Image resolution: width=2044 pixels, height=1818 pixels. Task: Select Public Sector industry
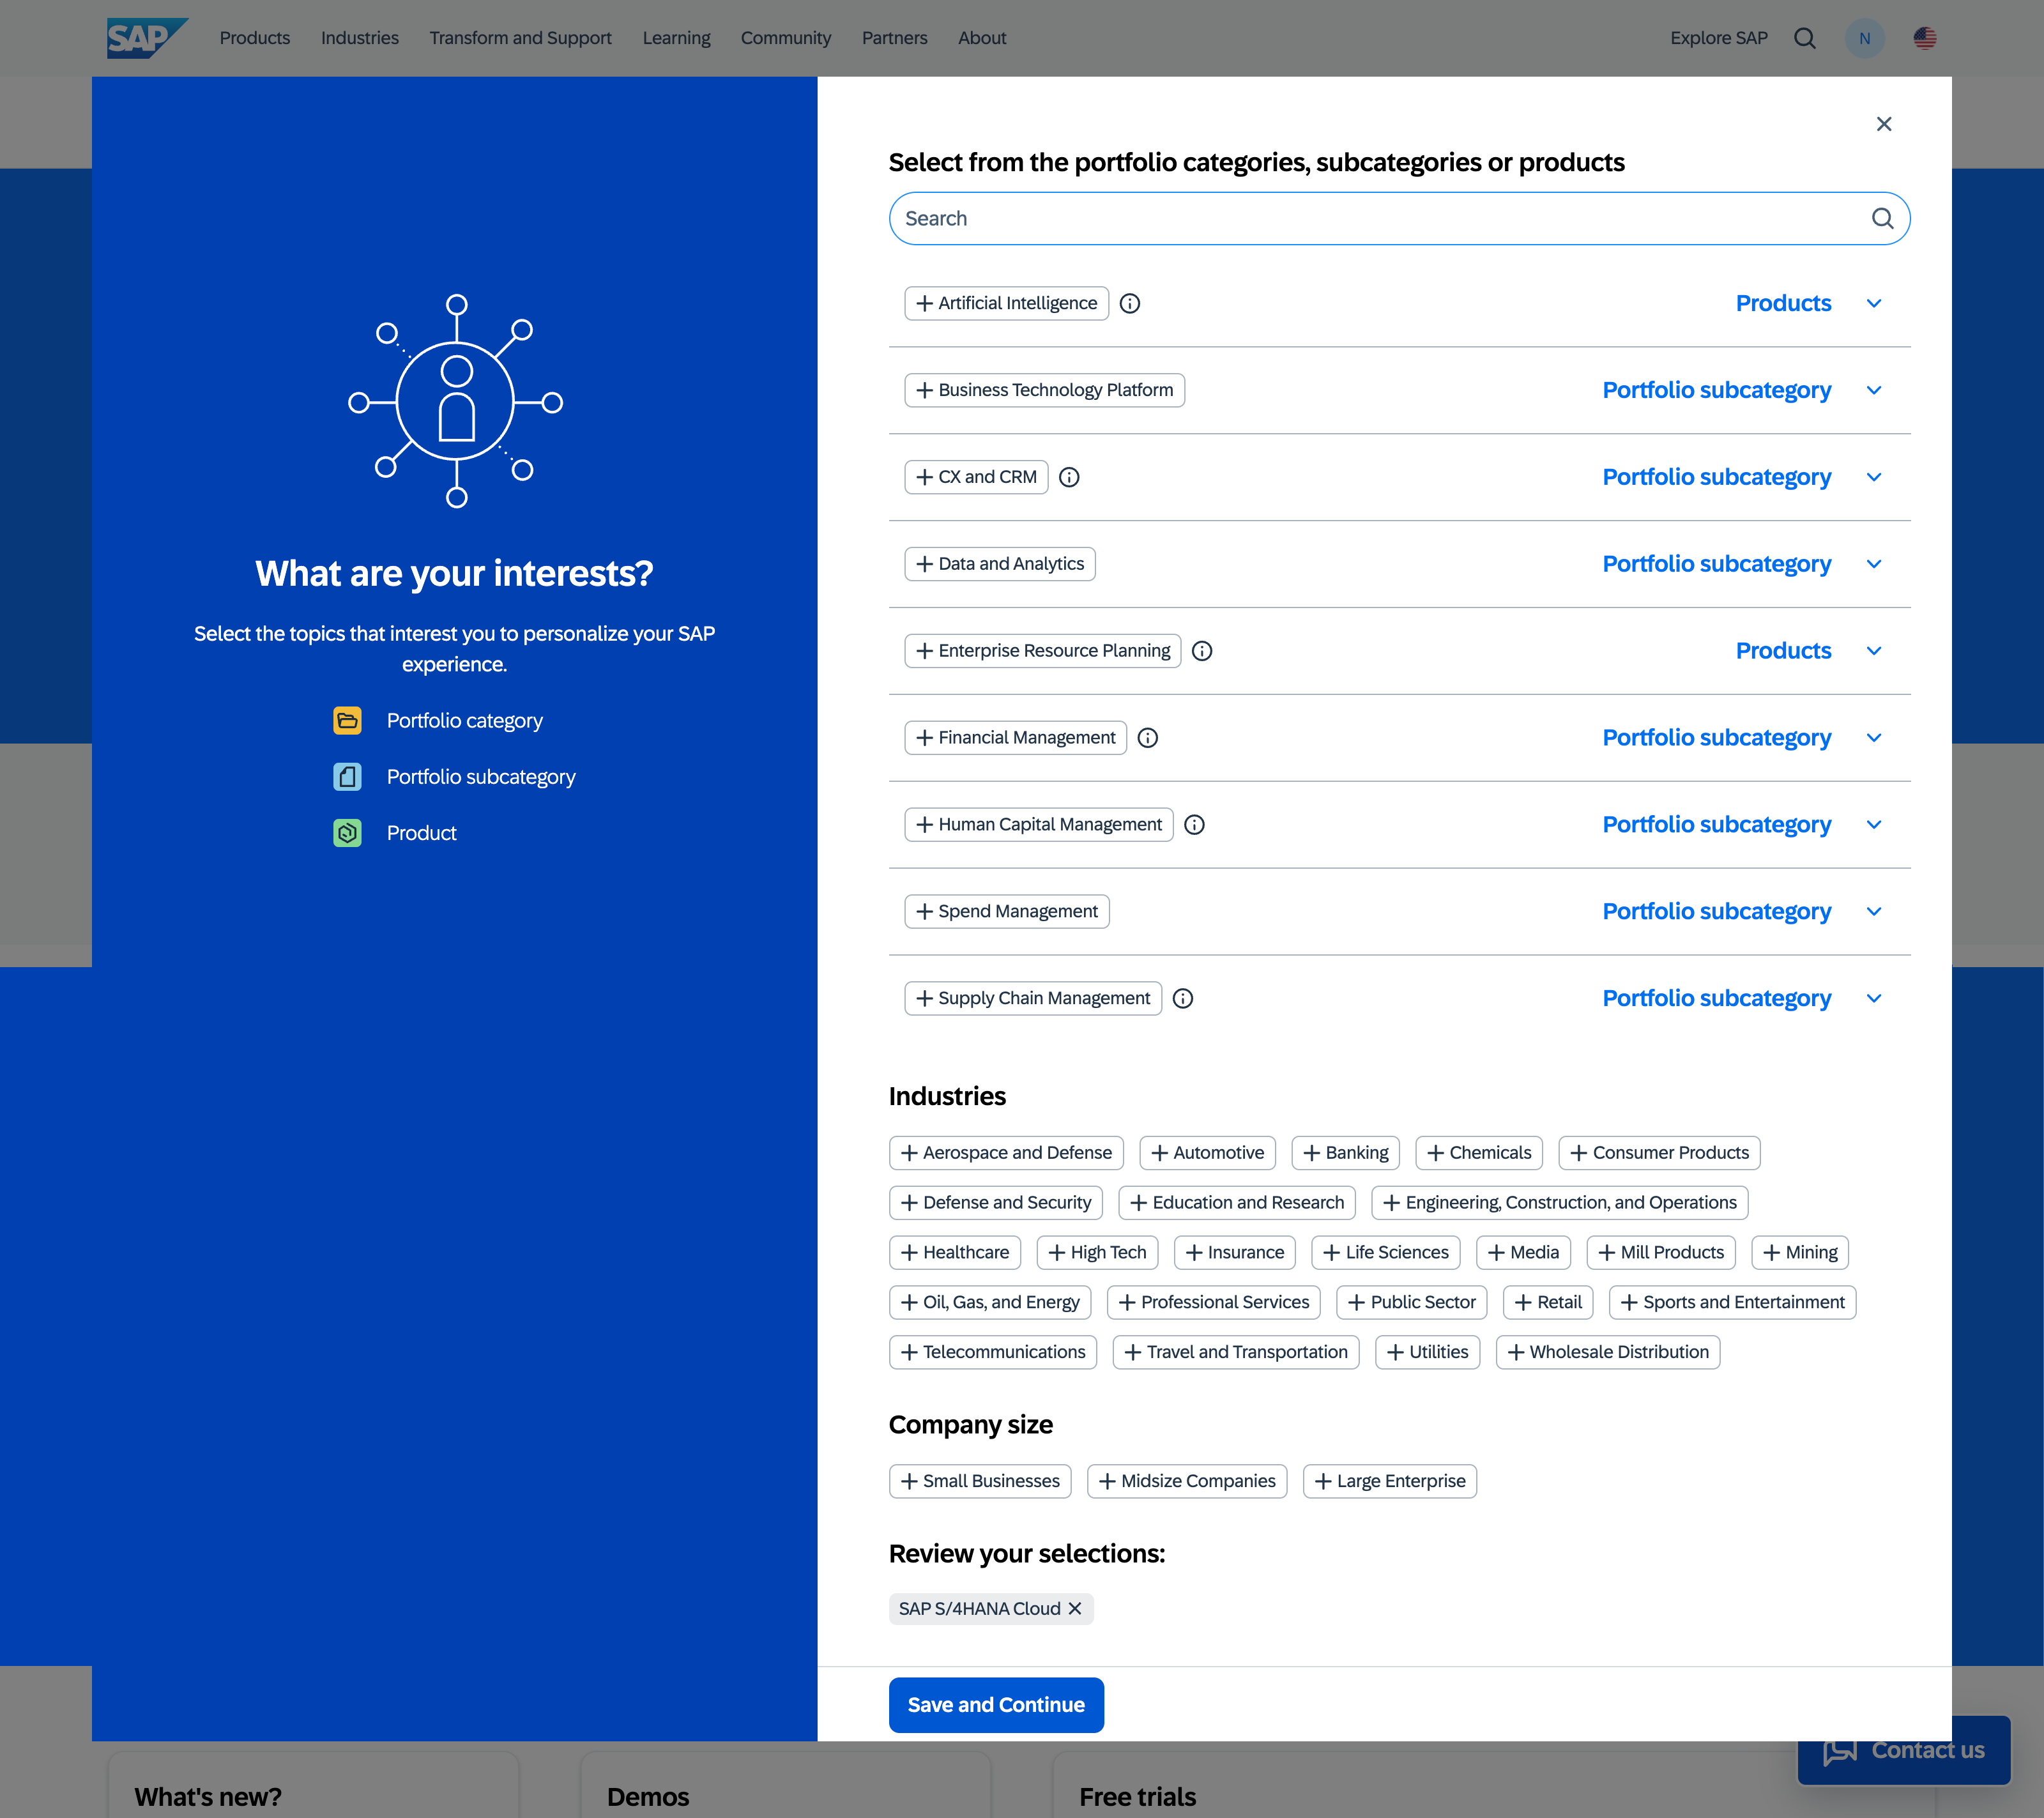pyautogui.click(x=1411, y=1303)
